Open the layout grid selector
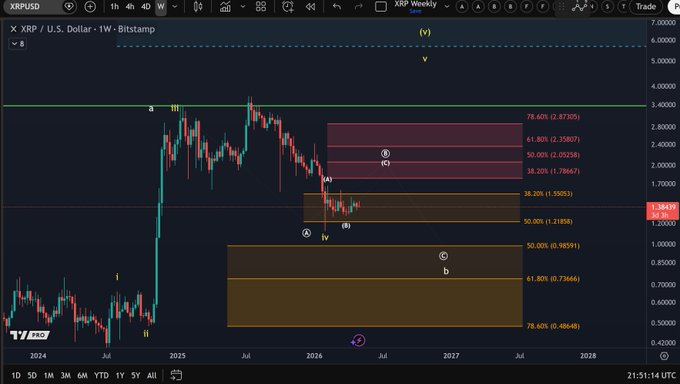 click(261, 7)
